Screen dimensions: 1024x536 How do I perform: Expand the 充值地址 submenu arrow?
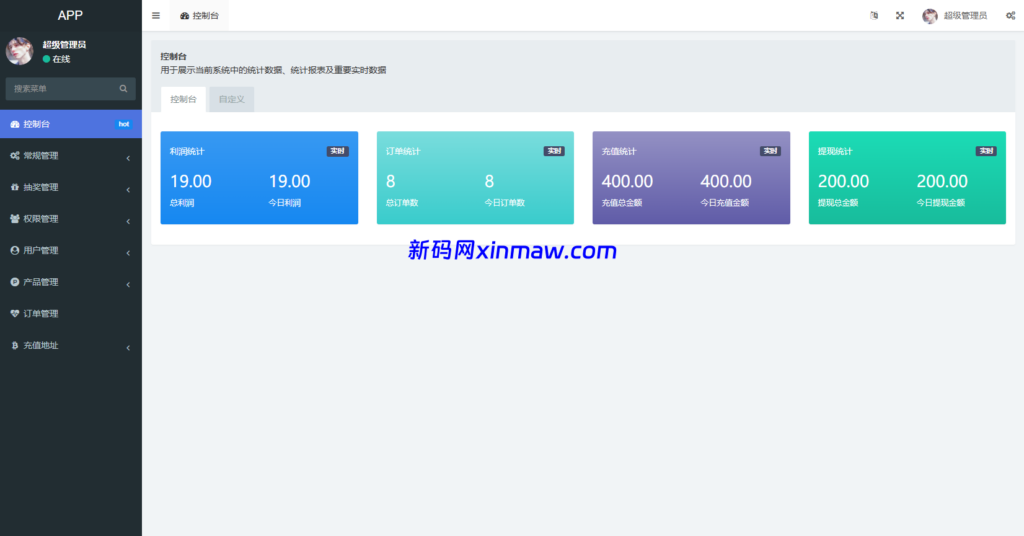click(128, 348)
